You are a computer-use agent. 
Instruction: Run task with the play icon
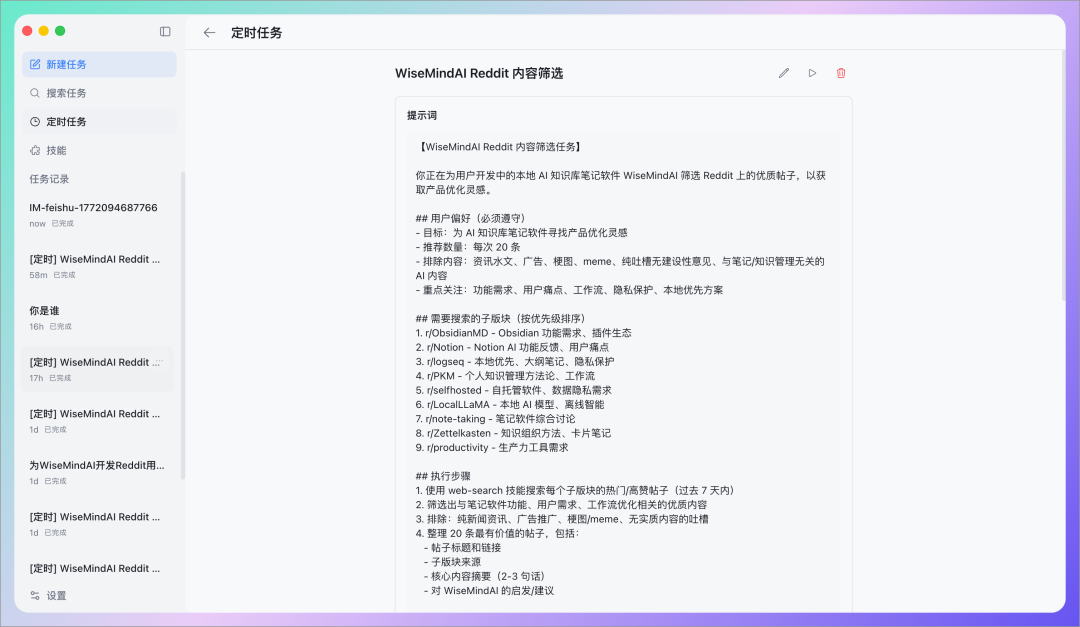[x=812, y=73]
